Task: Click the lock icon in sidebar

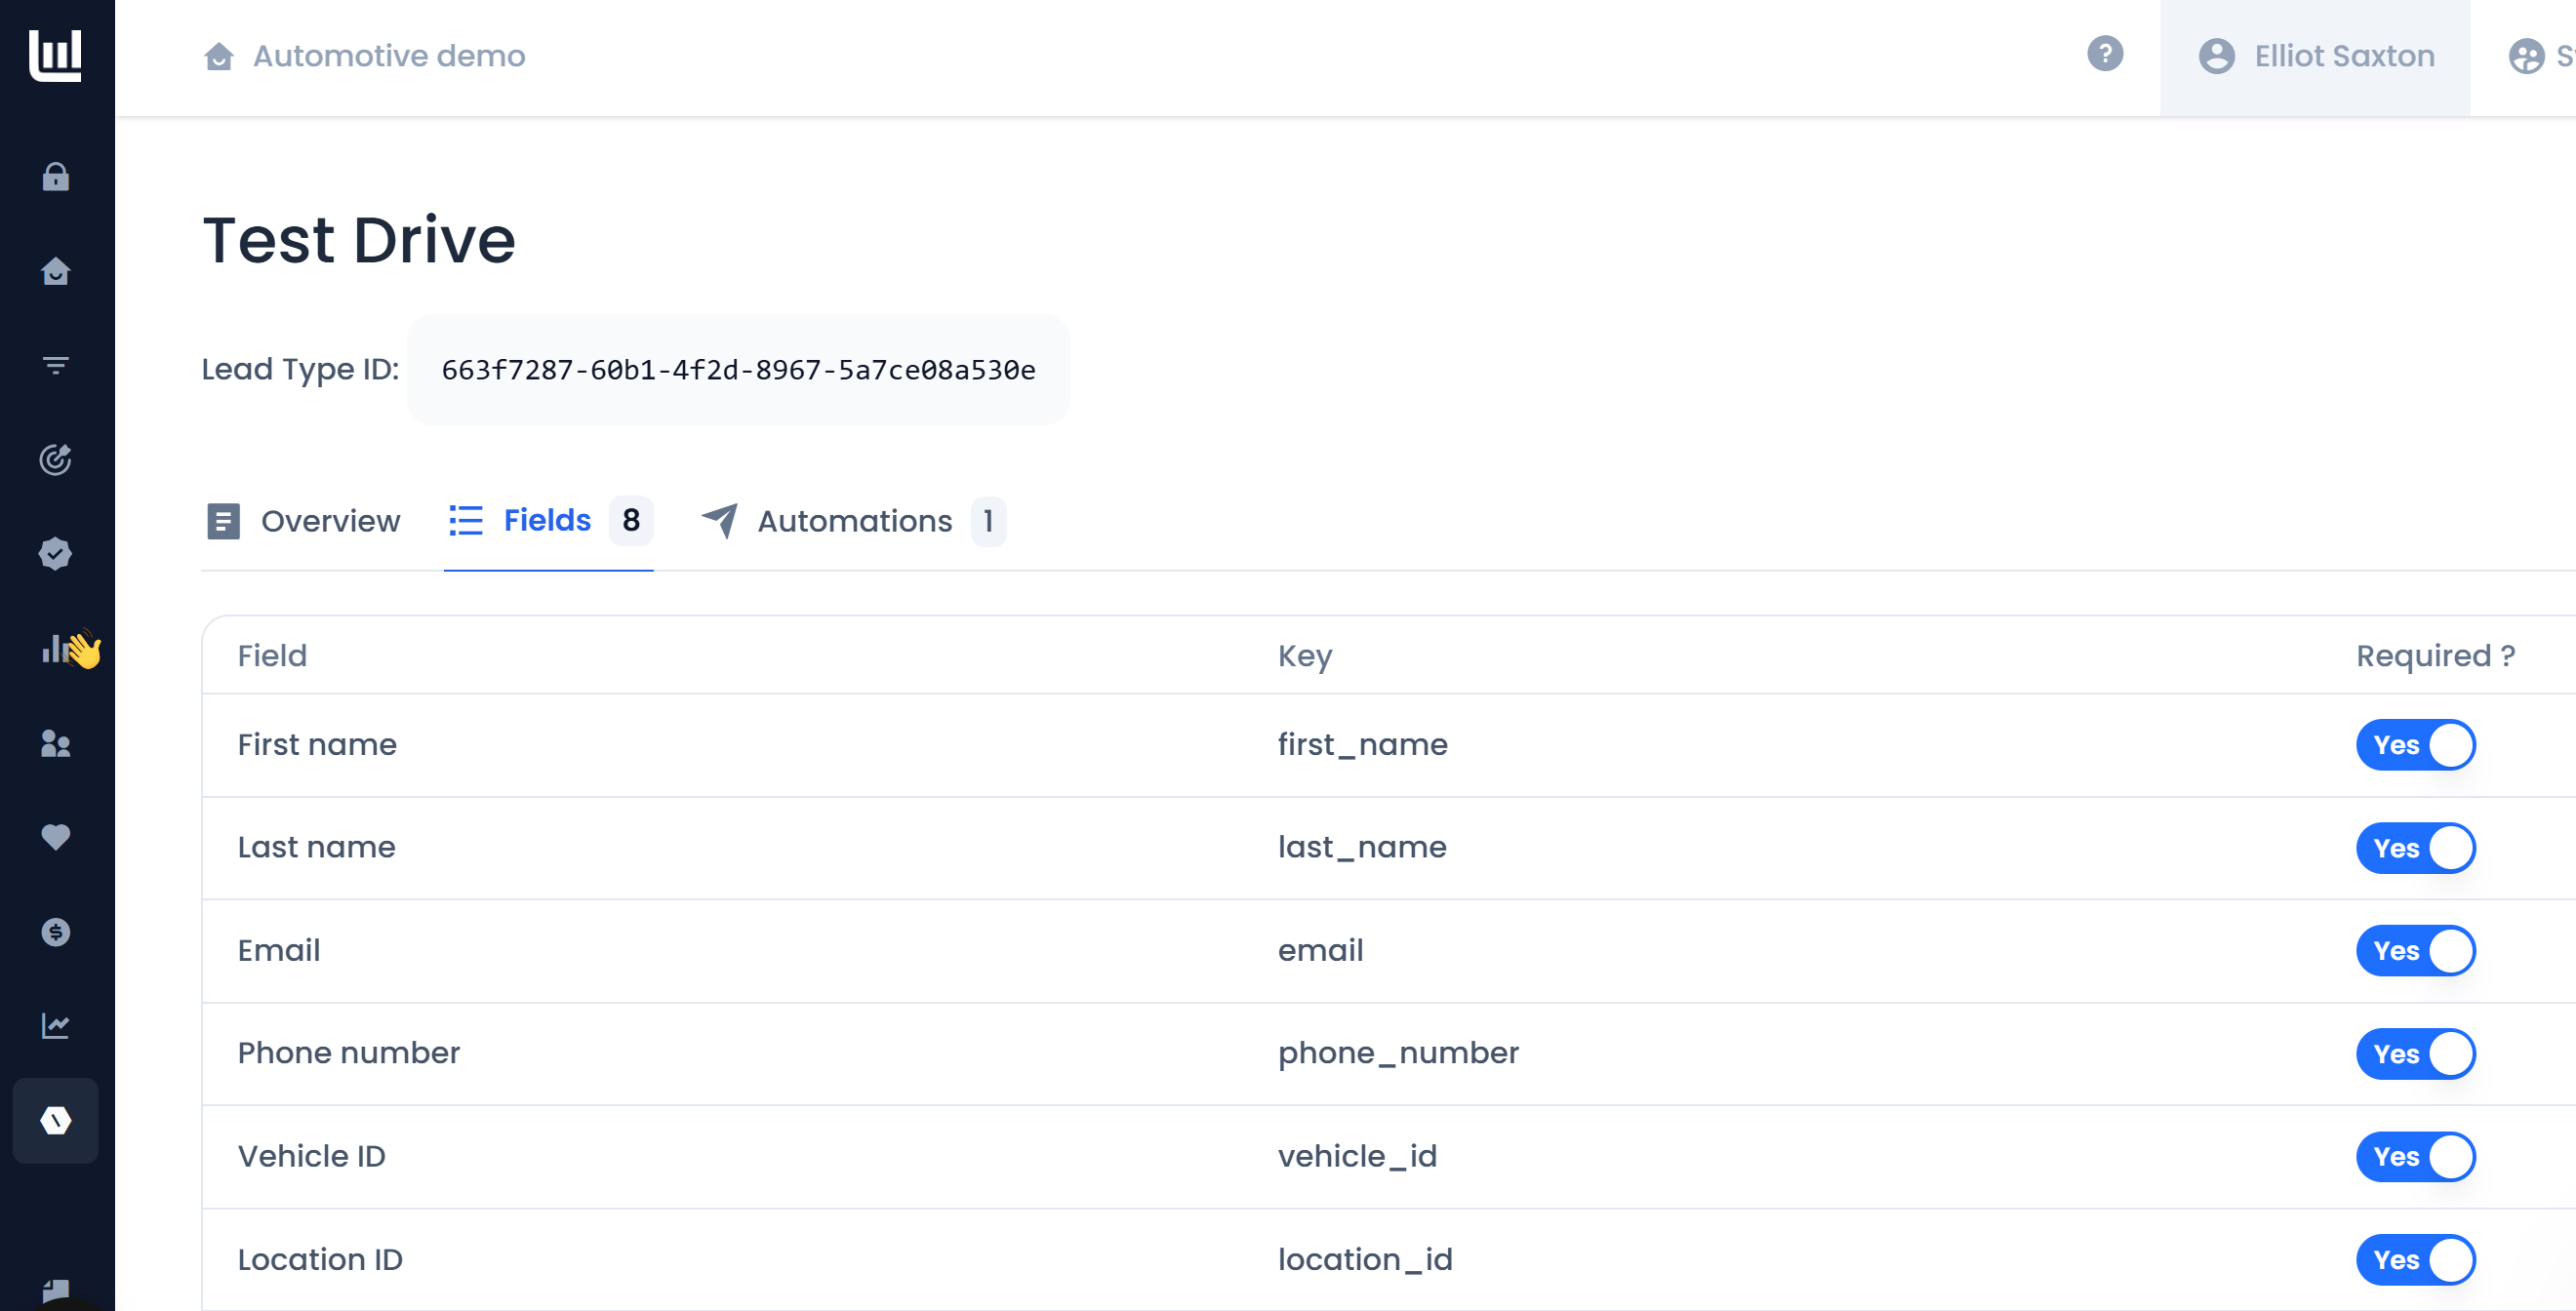Action: click(x=56, y=177)
